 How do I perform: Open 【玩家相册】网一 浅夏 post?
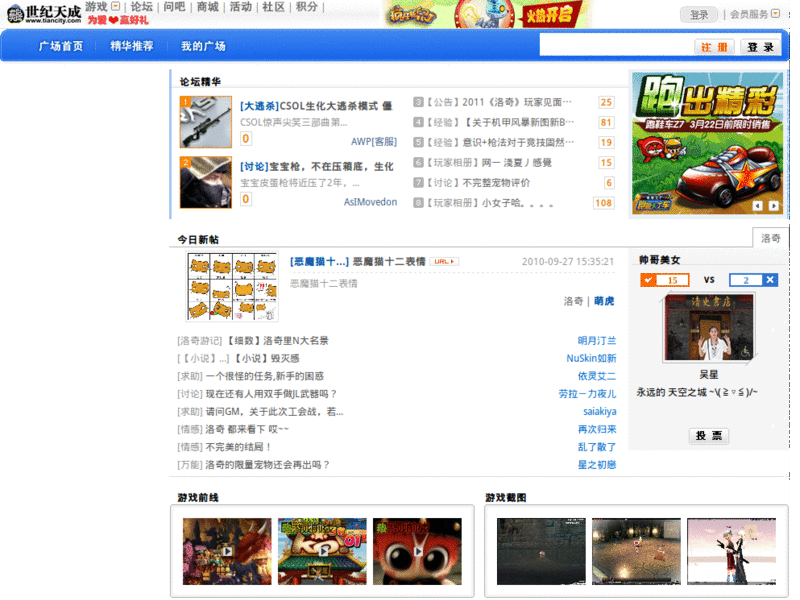489,163
